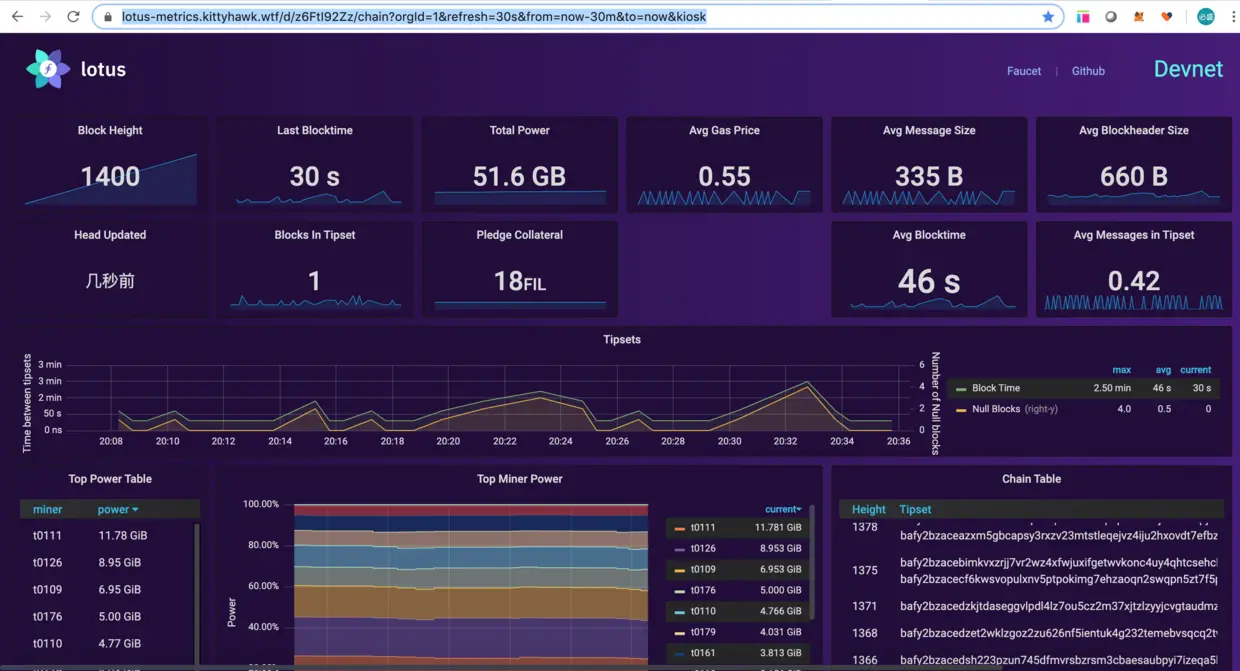Click the 46 s Avg Blocktime value

(929, 281)
